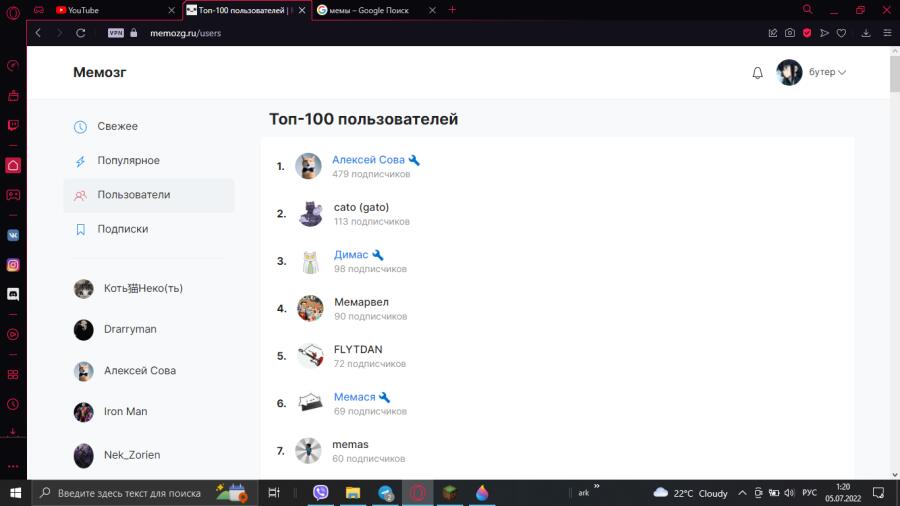The height and width of the screenshot is (506, 900).
Task: Open the Димас user profile
Action: (351, 255)
